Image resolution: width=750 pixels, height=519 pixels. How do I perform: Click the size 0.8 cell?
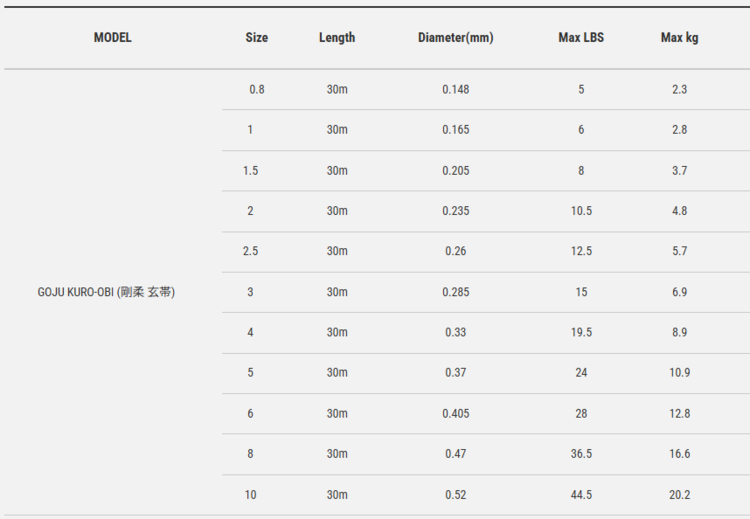(x=257, y=90)
